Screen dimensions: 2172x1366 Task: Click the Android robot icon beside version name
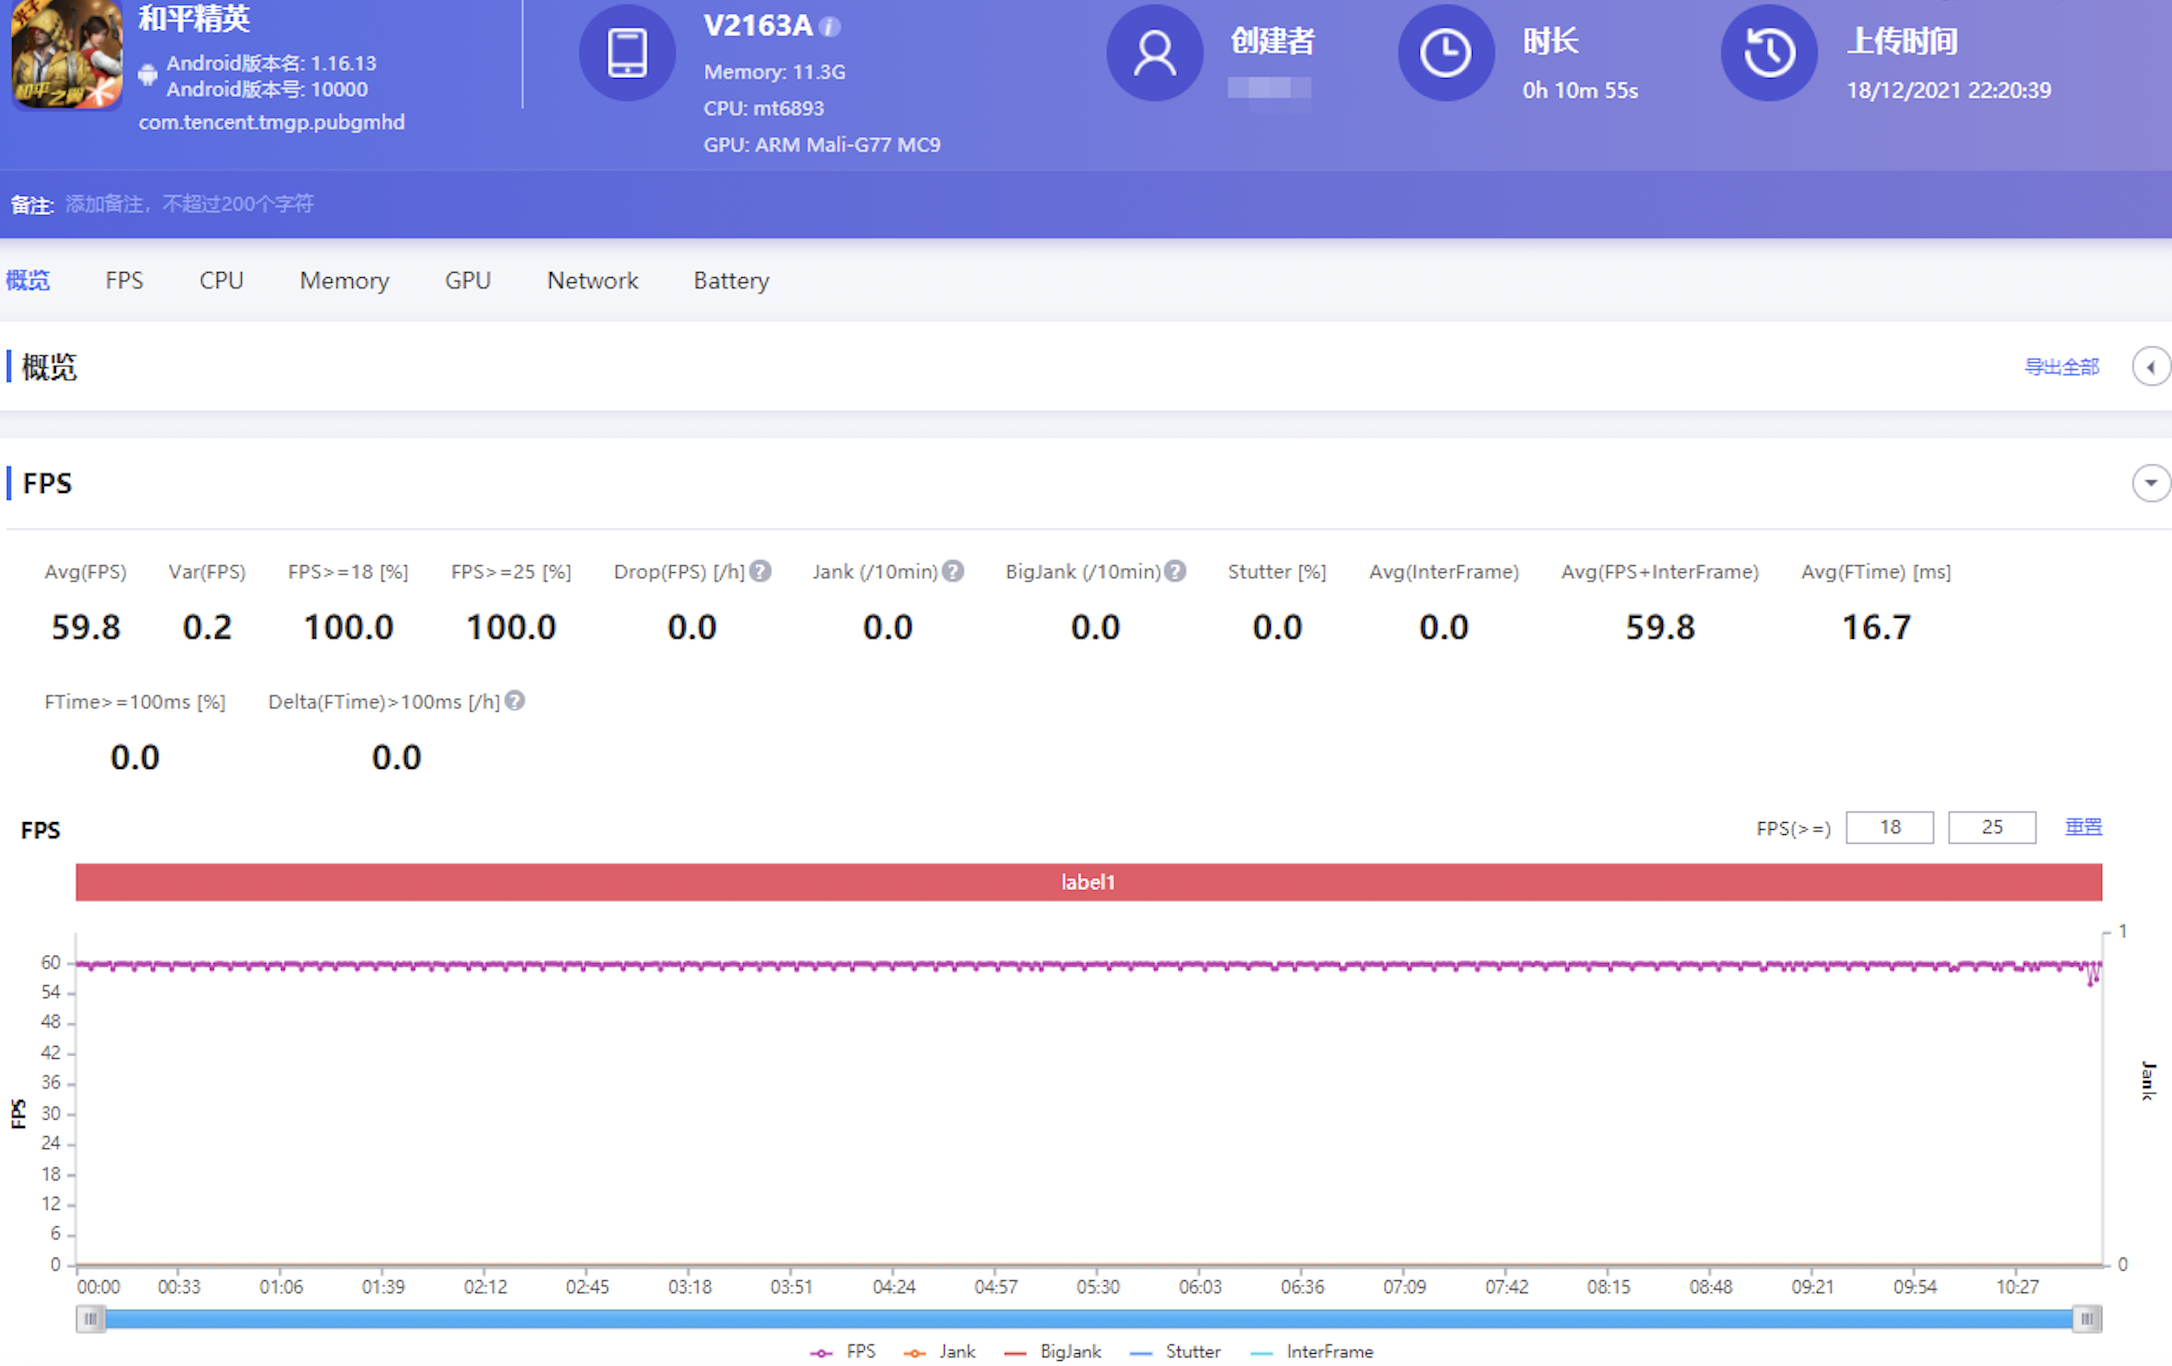tap(148, 75)
